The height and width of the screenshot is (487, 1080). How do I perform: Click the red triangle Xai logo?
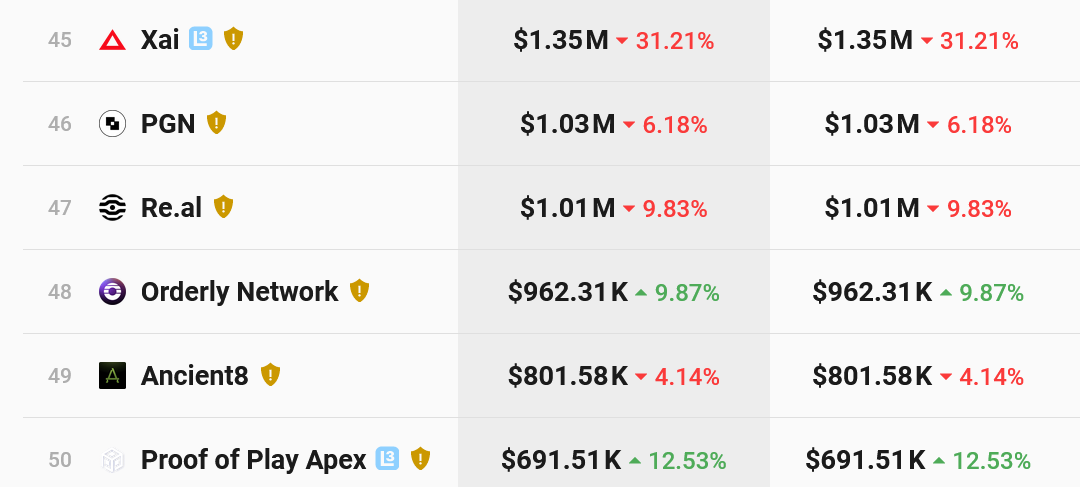112,40
